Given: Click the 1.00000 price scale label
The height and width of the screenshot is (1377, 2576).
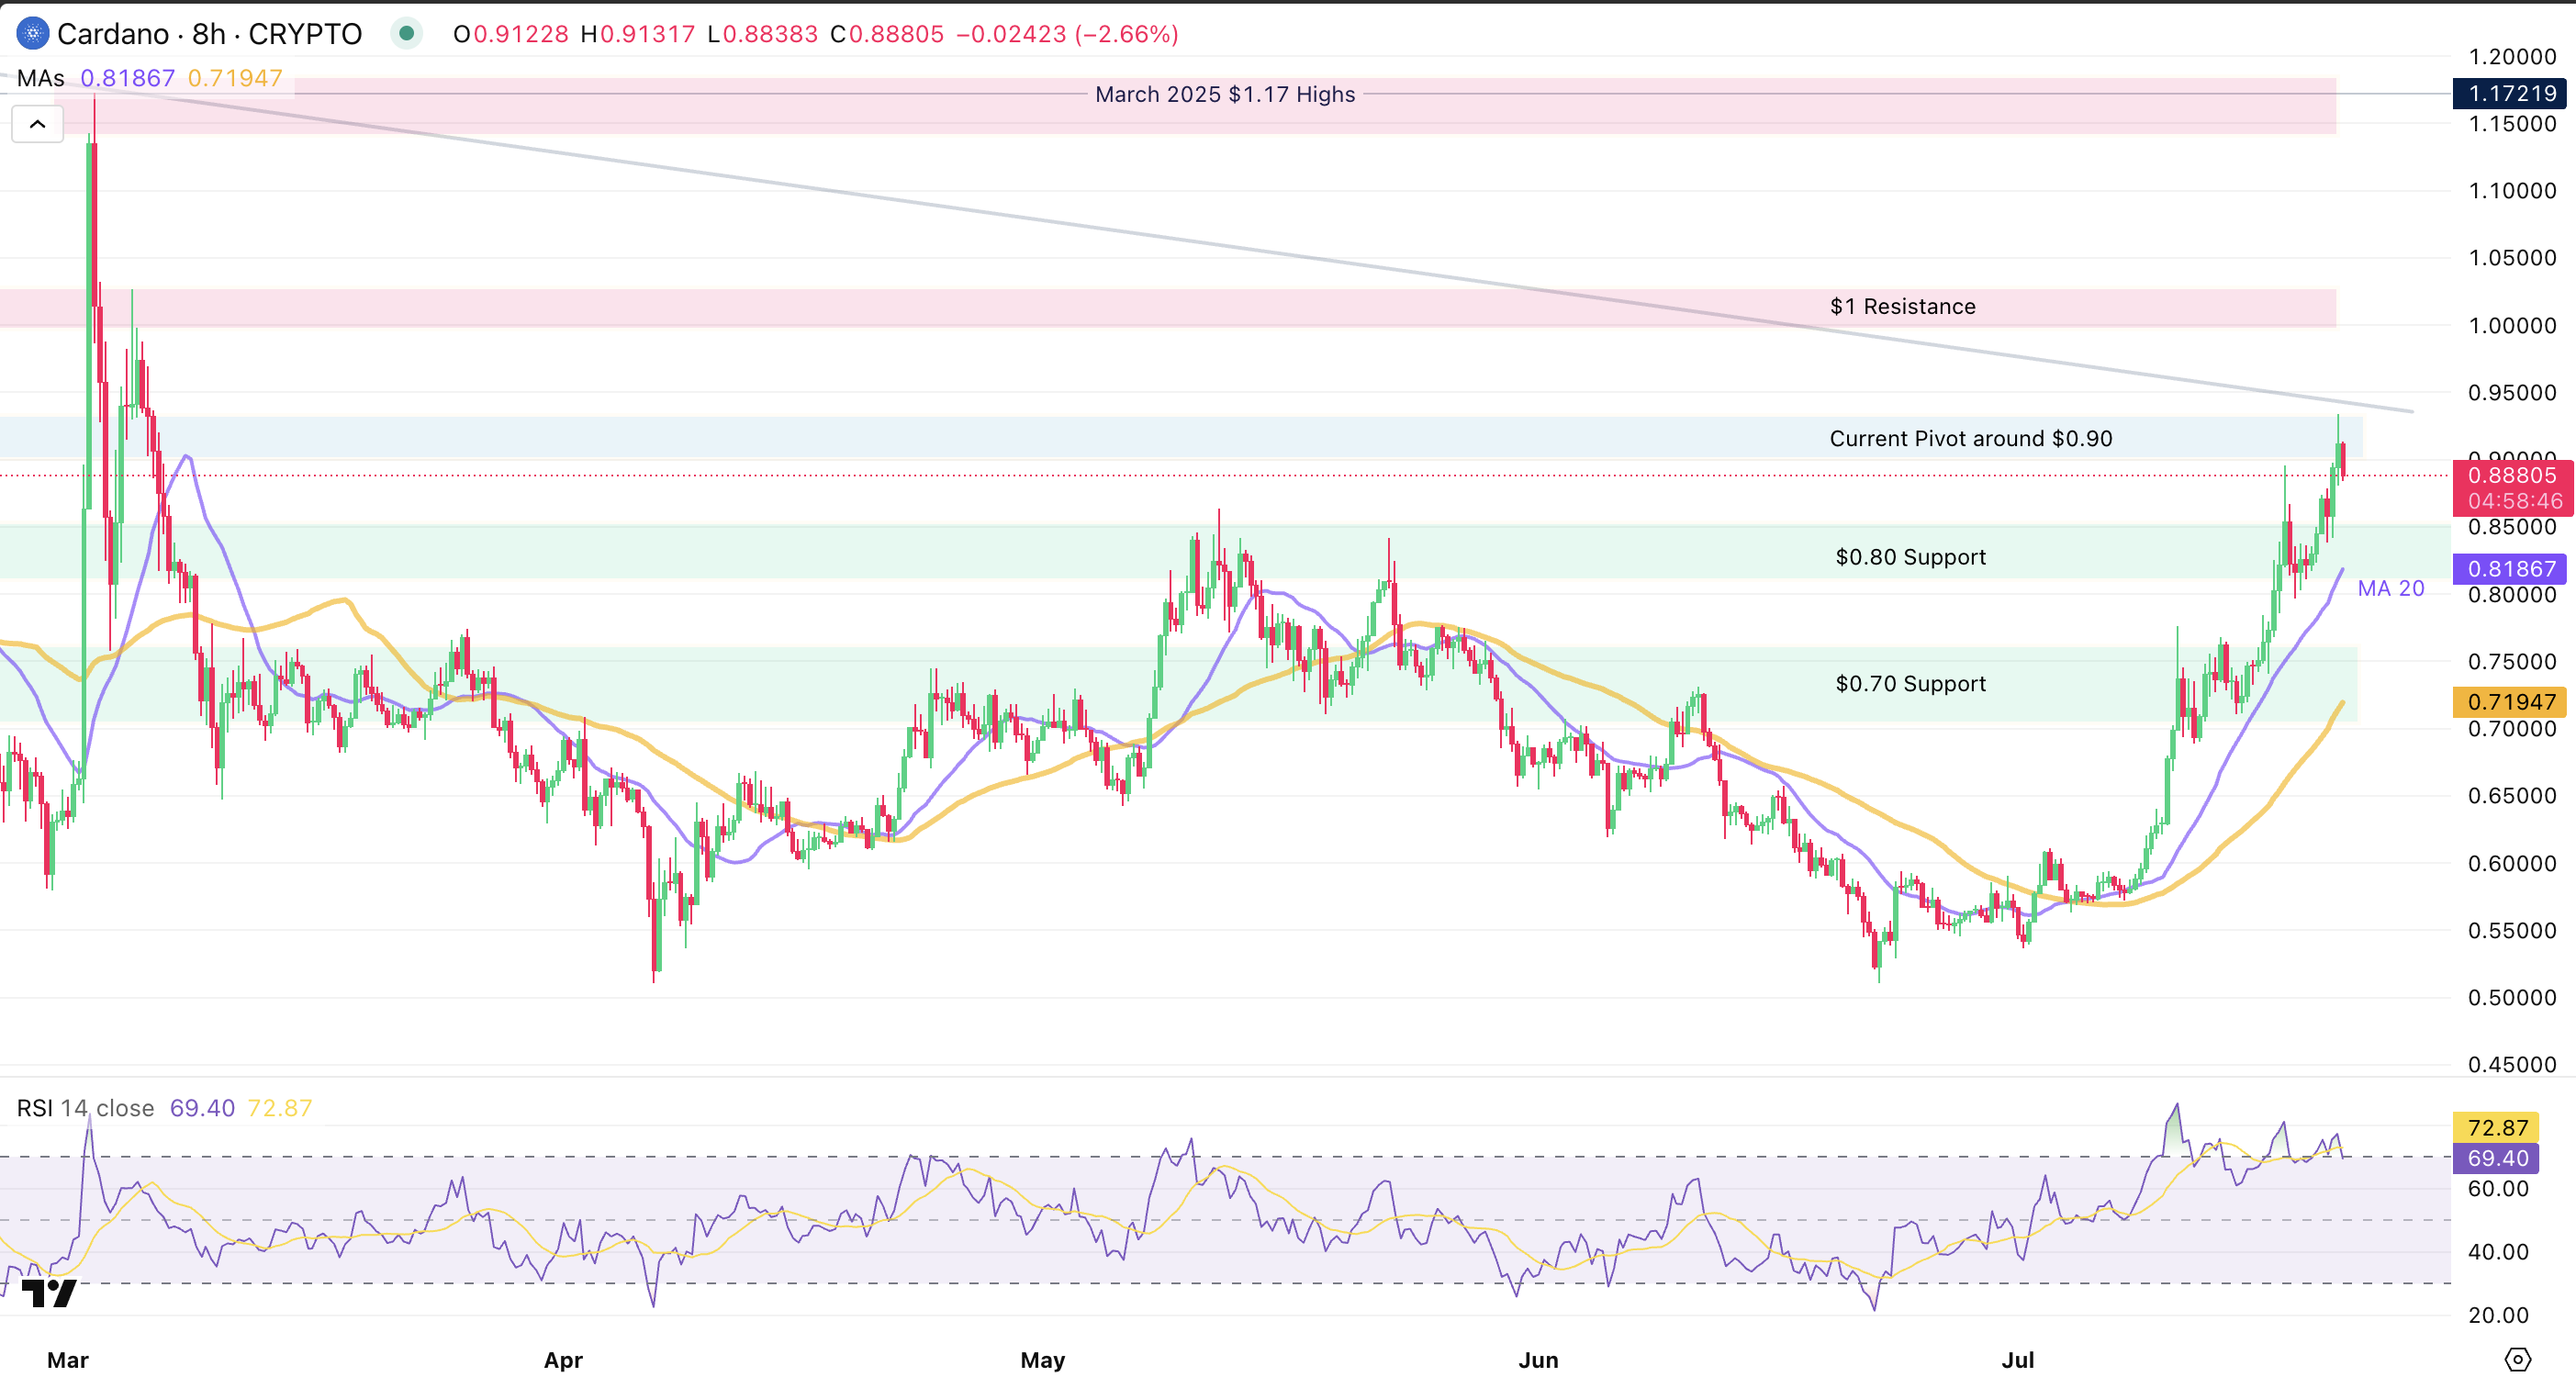Looking at the screenshot, I should coord(2512,325).
